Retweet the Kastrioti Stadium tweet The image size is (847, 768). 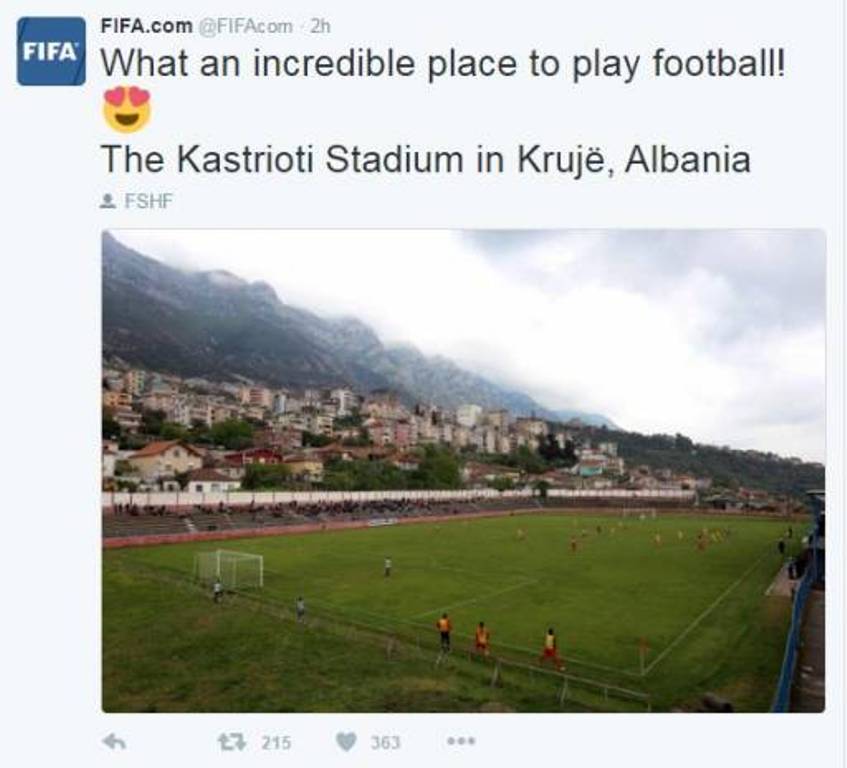coord(232,741)
